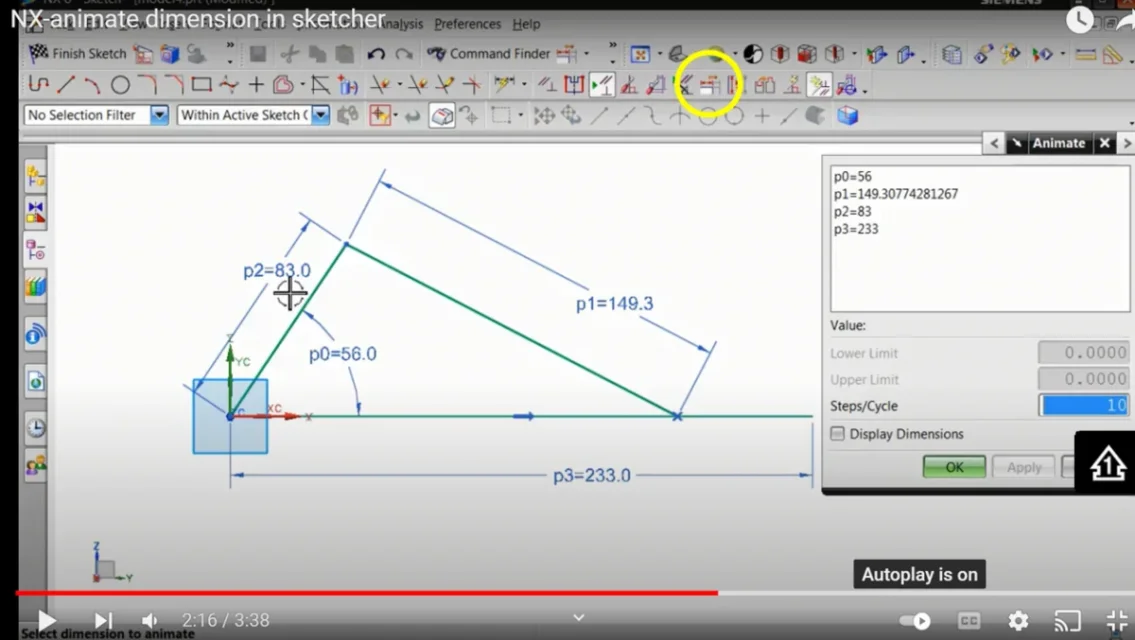Click the Undo arrow icon
1135x640 pixels.
376,54
